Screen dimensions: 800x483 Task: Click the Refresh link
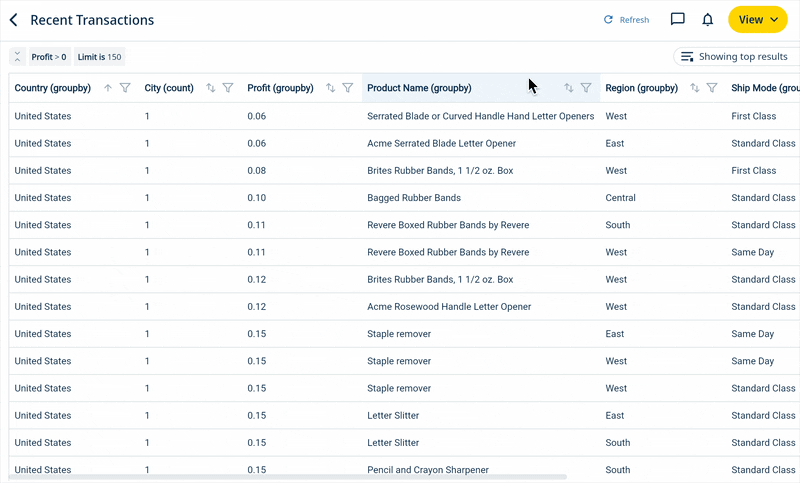point(627,20)
